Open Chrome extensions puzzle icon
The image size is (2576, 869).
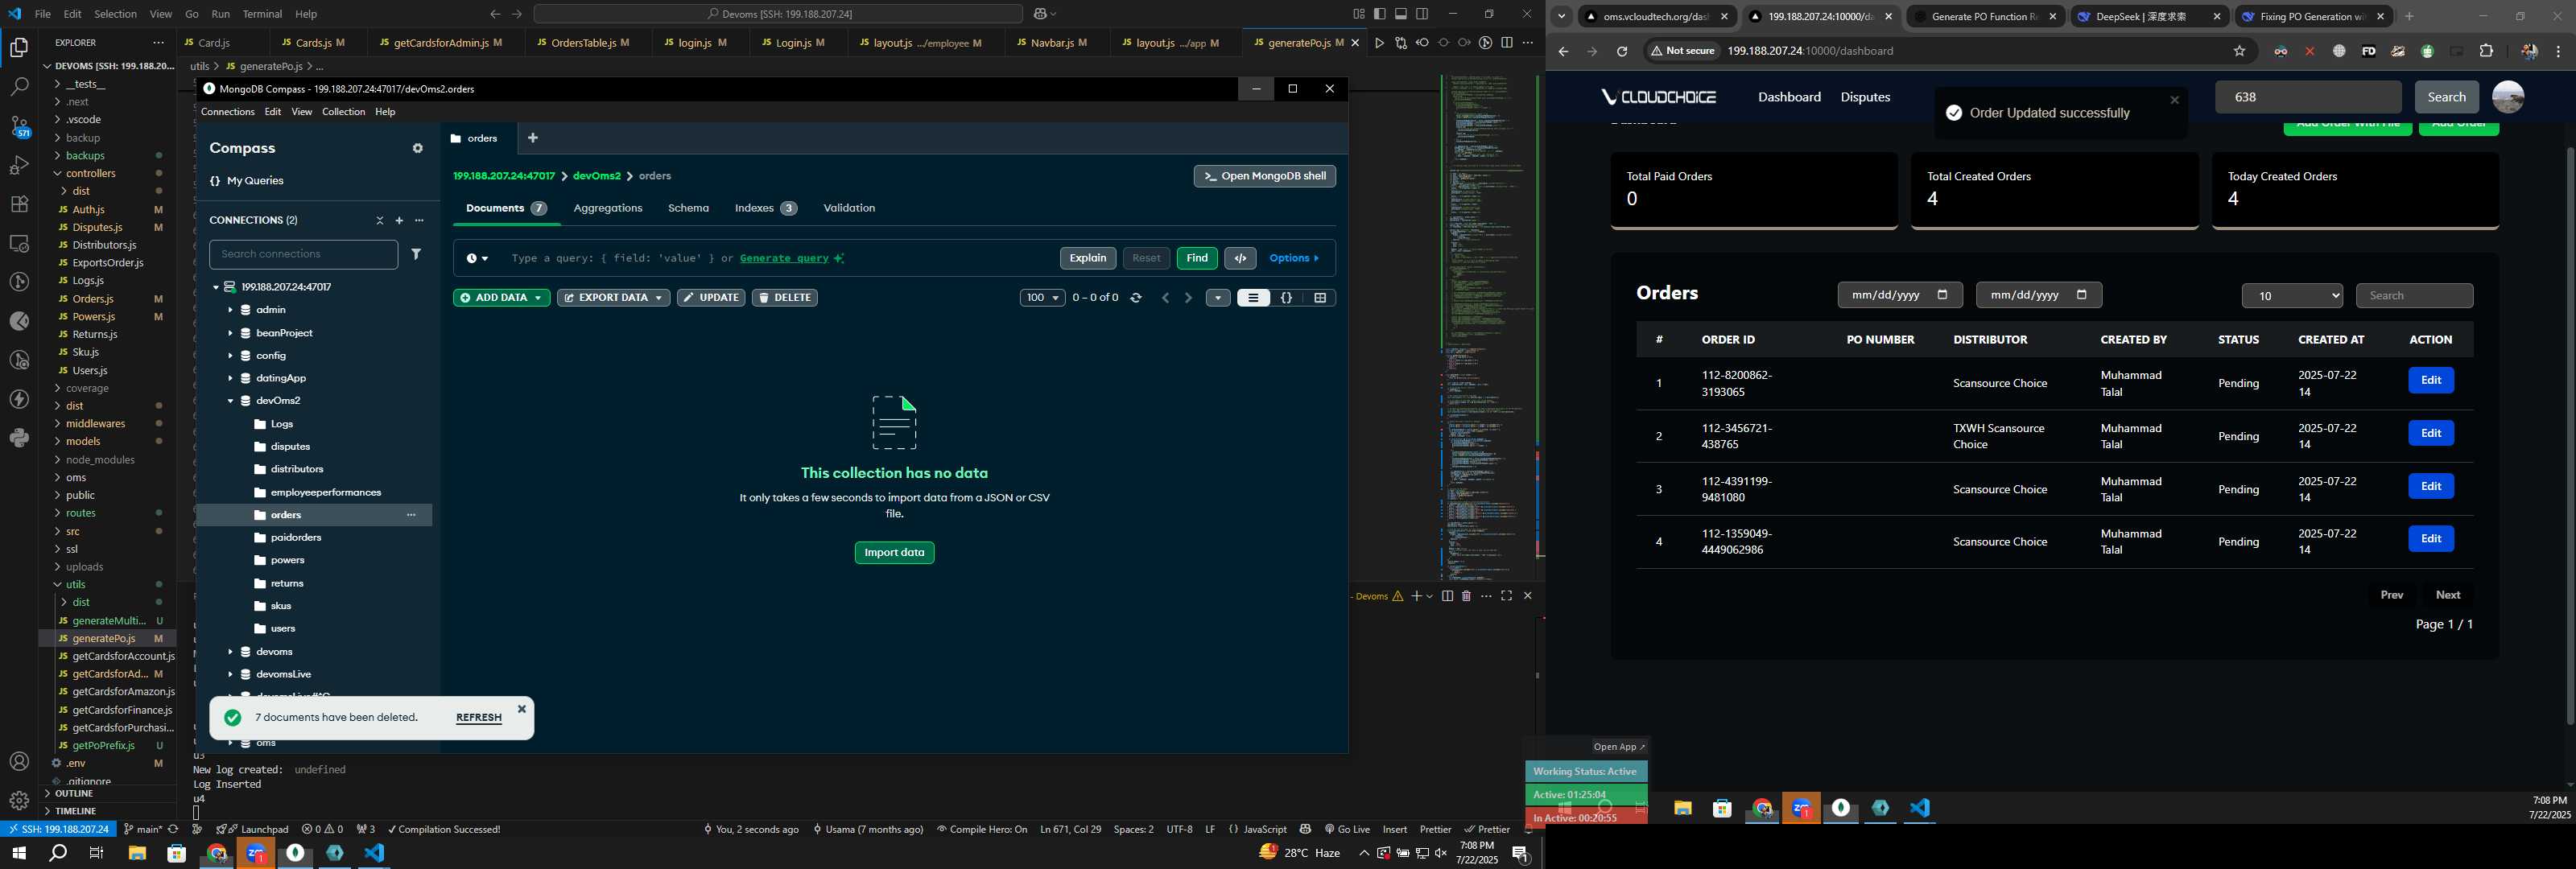click(2486, 51)
